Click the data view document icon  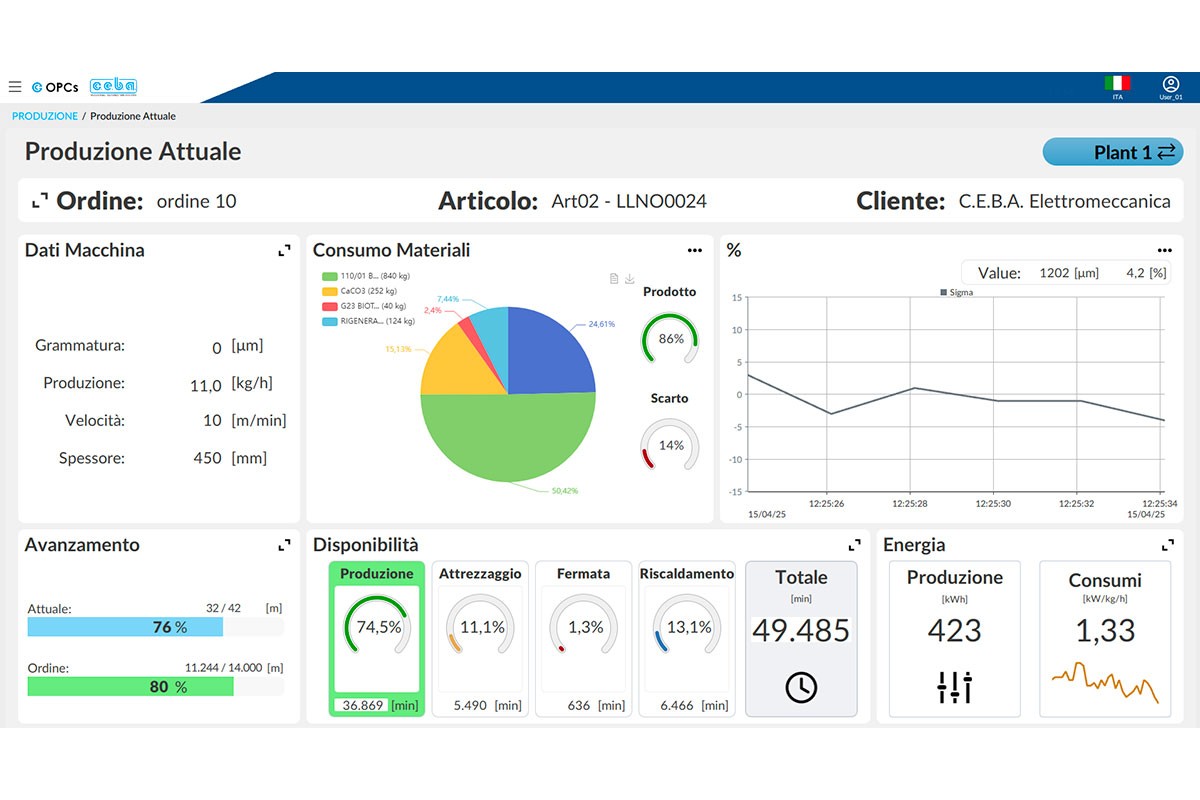point(615,278)
